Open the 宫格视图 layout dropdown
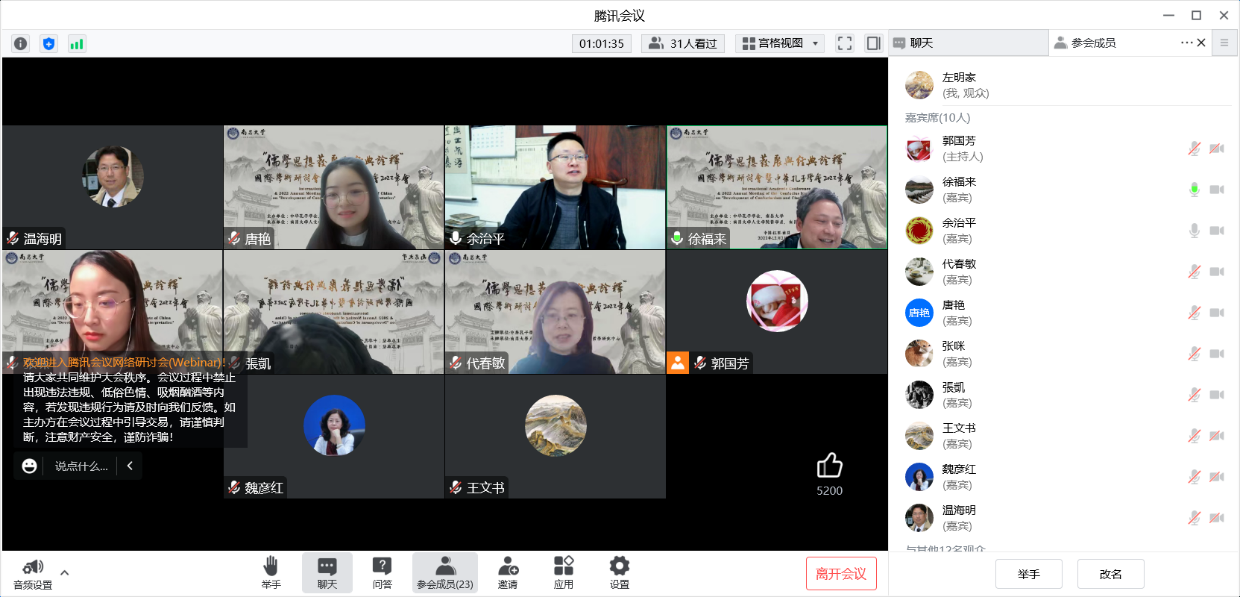Viewport: 1240px width, 597px height. click(x=780, y=43)
